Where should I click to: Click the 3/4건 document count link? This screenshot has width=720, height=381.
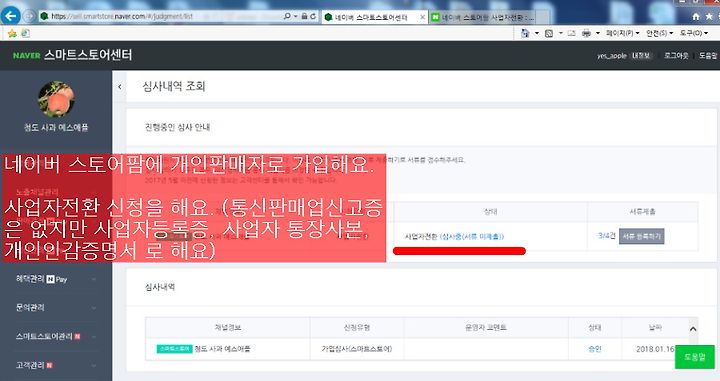pos(607,236)
